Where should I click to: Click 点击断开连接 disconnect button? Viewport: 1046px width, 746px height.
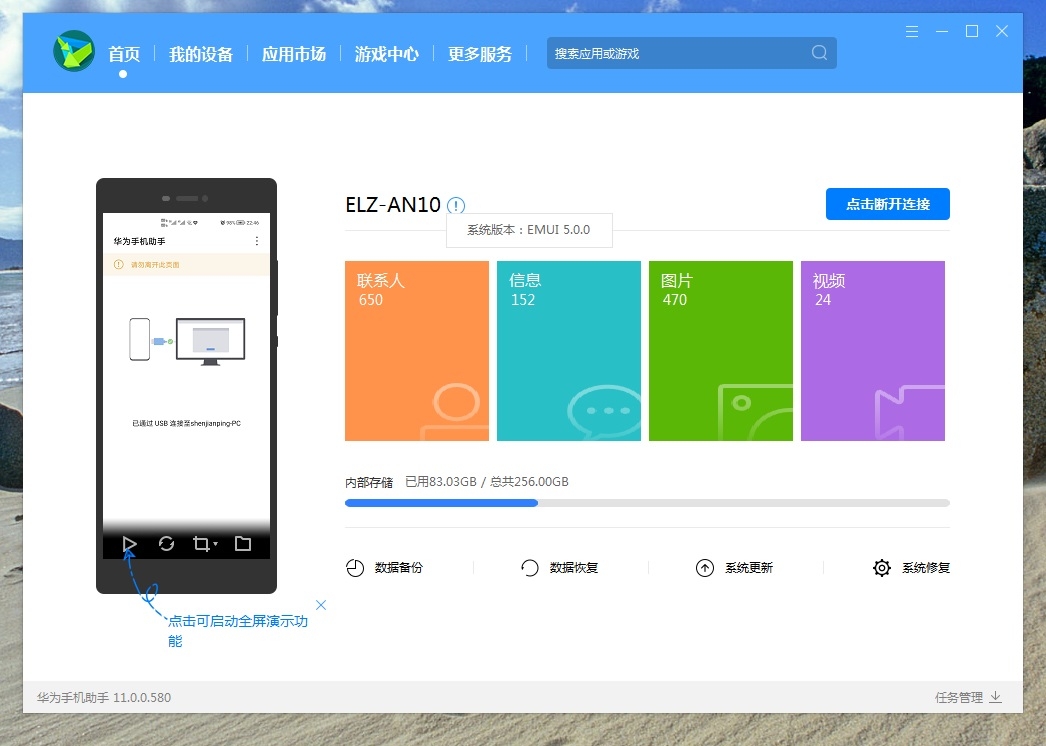[887, 204]
